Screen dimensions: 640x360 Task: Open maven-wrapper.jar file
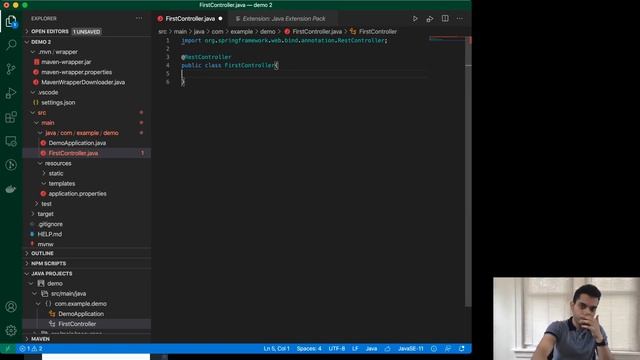click(x=66, y=62)
